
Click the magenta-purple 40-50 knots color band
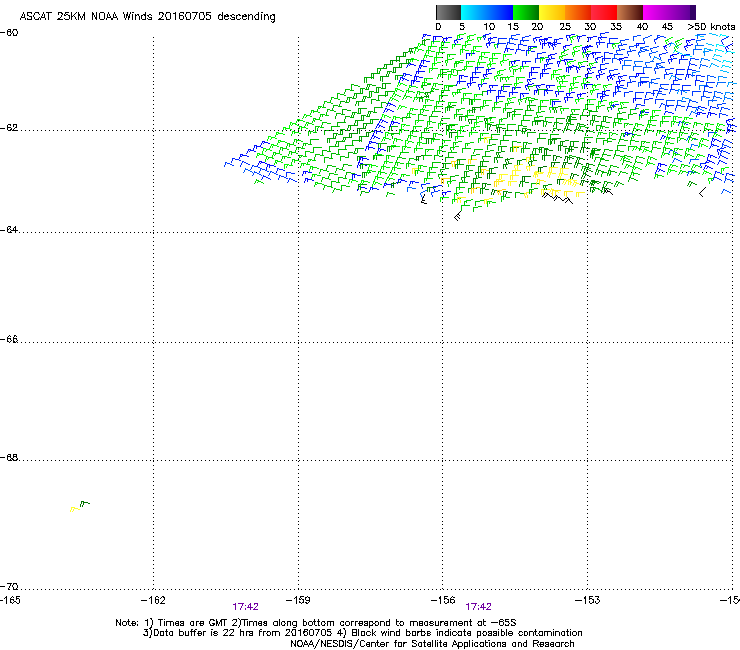point(669,12)
